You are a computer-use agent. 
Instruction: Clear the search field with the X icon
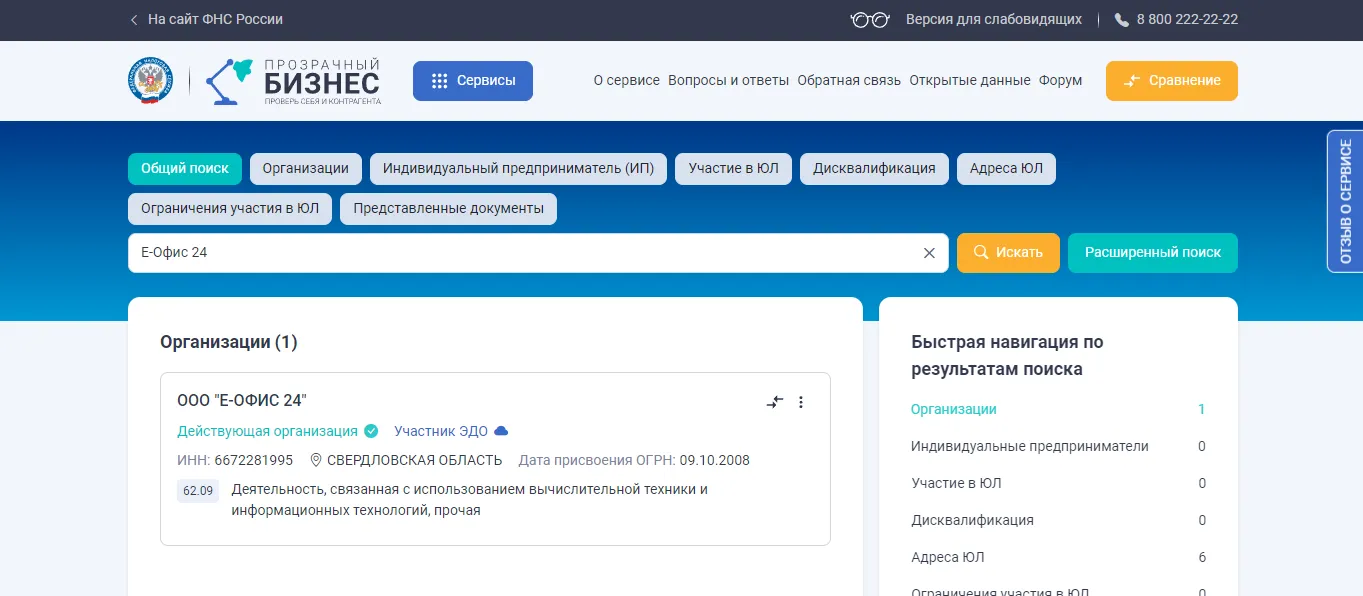tap(929, 253)
